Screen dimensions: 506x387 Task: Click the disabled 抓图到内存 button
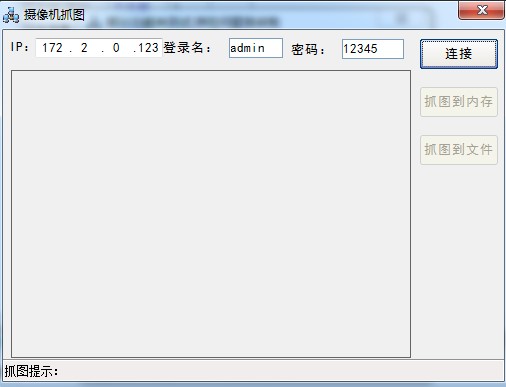click(x=459, y=102)
